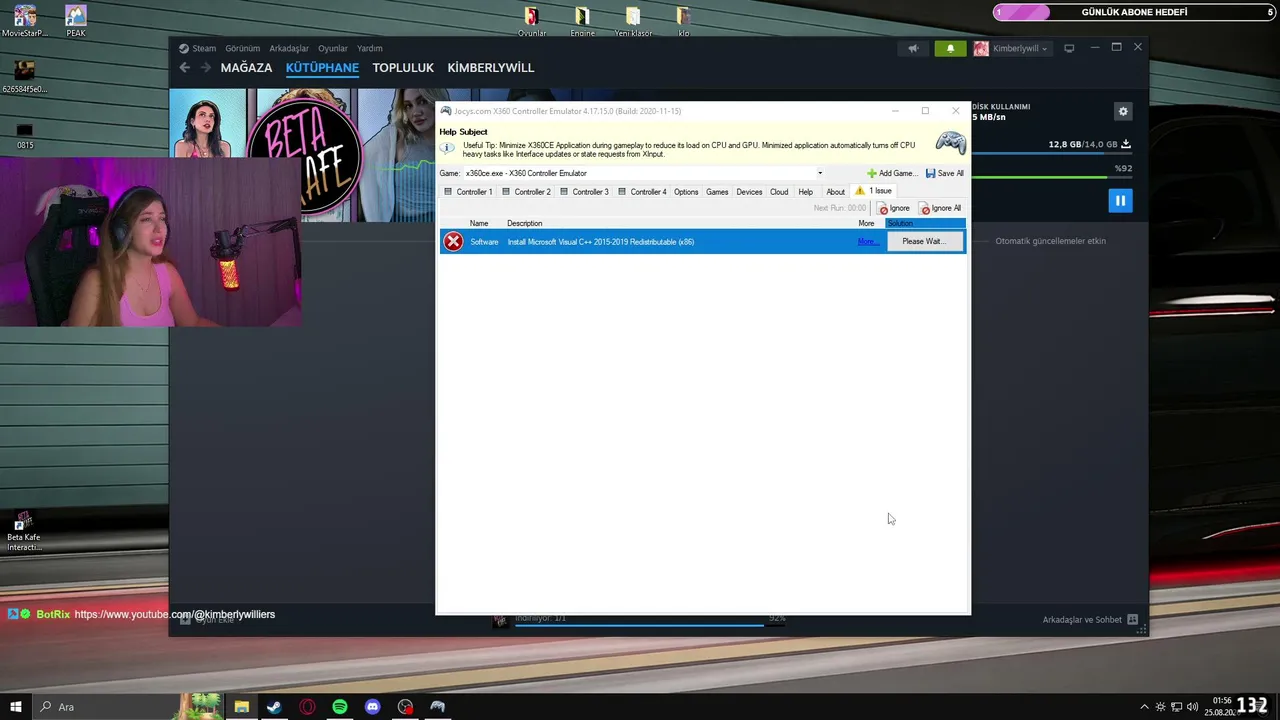
Task: Open the Cloud tab in X360CE
Action: [x=779, y=191]
